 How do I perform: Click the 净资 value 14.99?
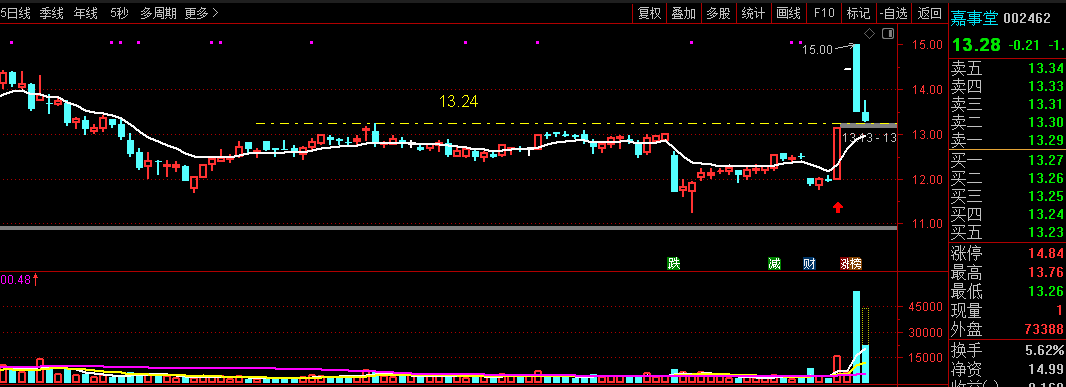click(x=1046, y=370)
